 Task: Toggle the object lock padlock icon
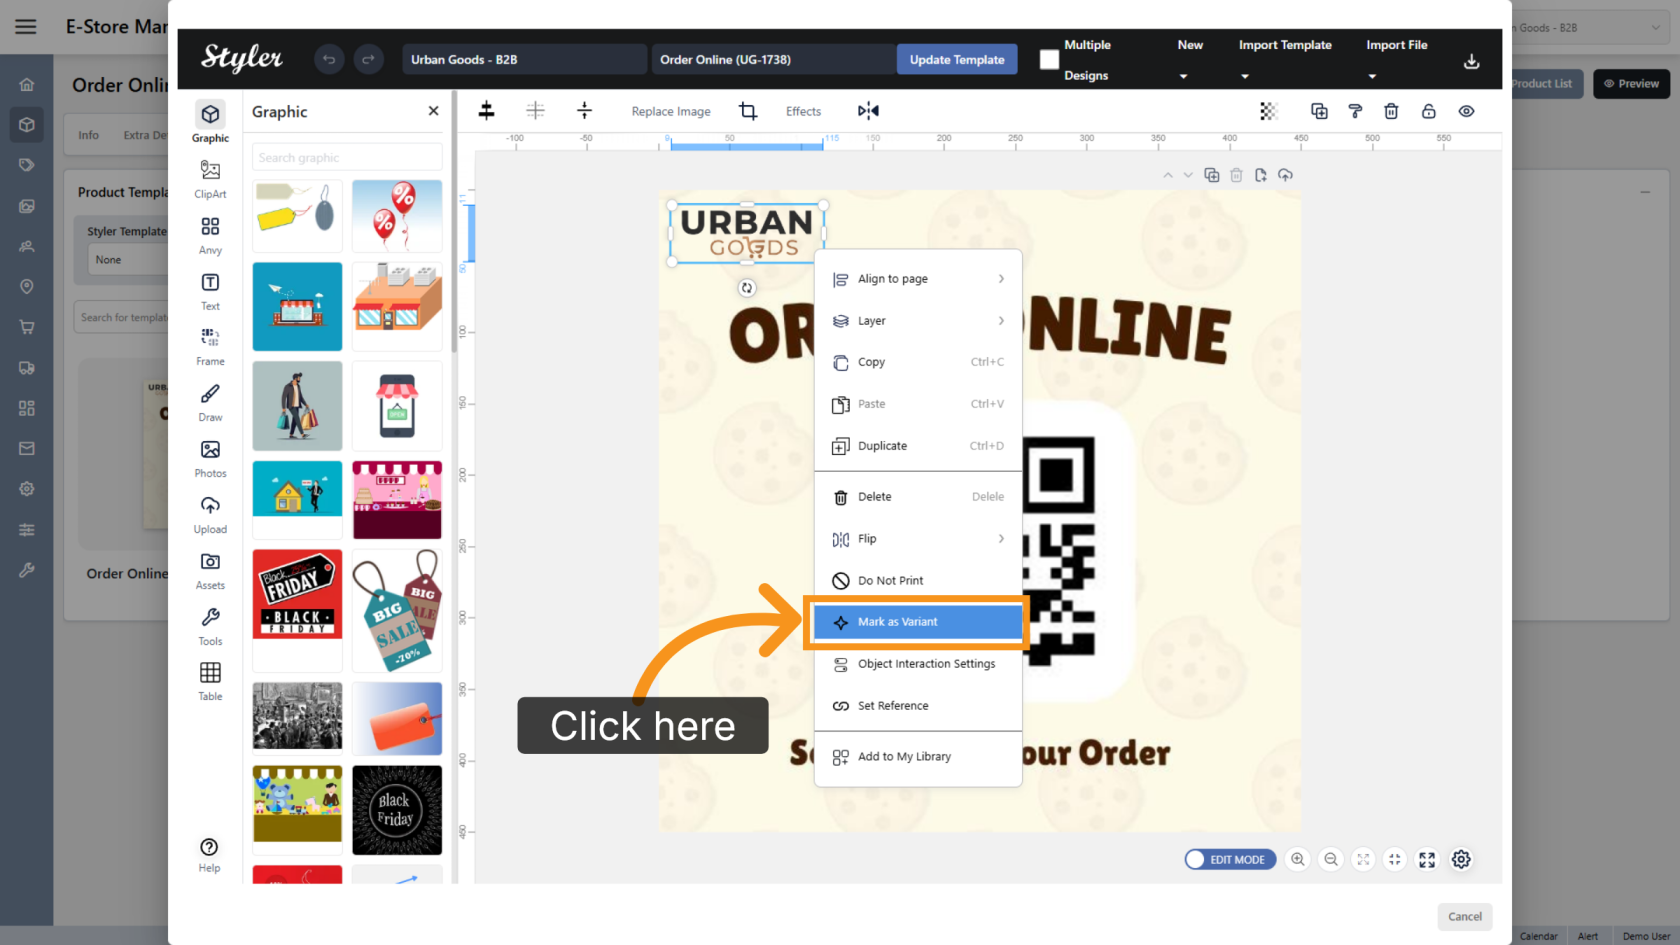(x=1428, y=111)
